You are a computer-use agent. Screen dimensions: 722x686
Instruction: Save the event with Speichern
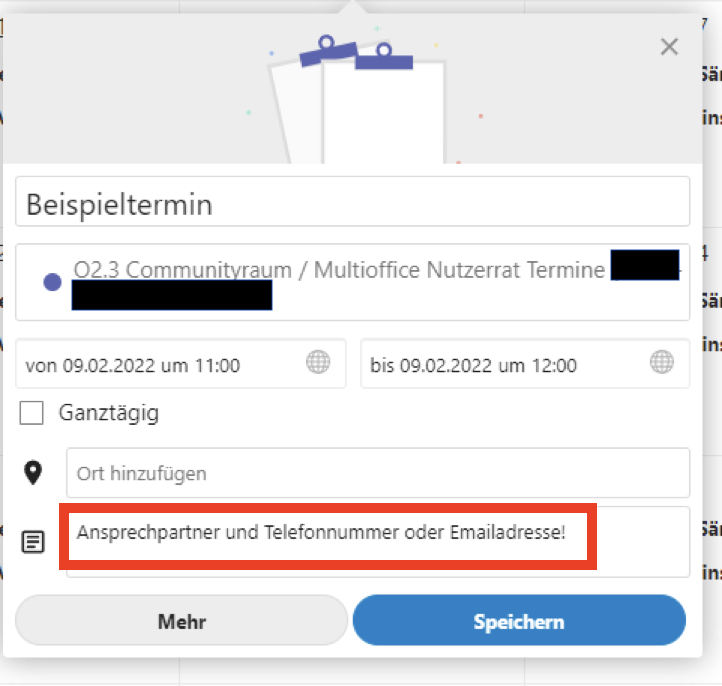[519, 621]
